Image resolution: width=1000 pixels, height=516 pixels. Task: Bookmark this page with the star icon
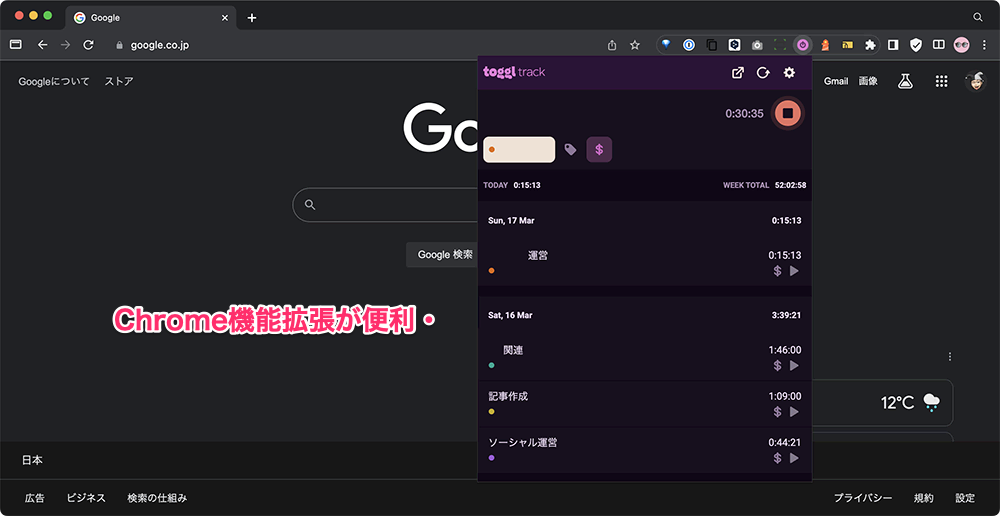pyautogui.click(x=635, y=45)
